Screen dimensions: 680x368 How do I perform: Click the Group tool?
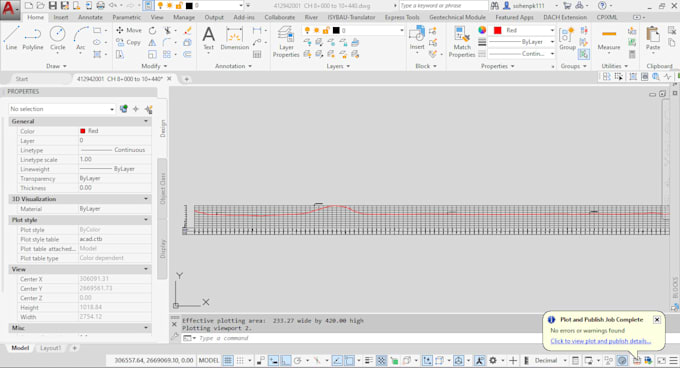(567, 39)
